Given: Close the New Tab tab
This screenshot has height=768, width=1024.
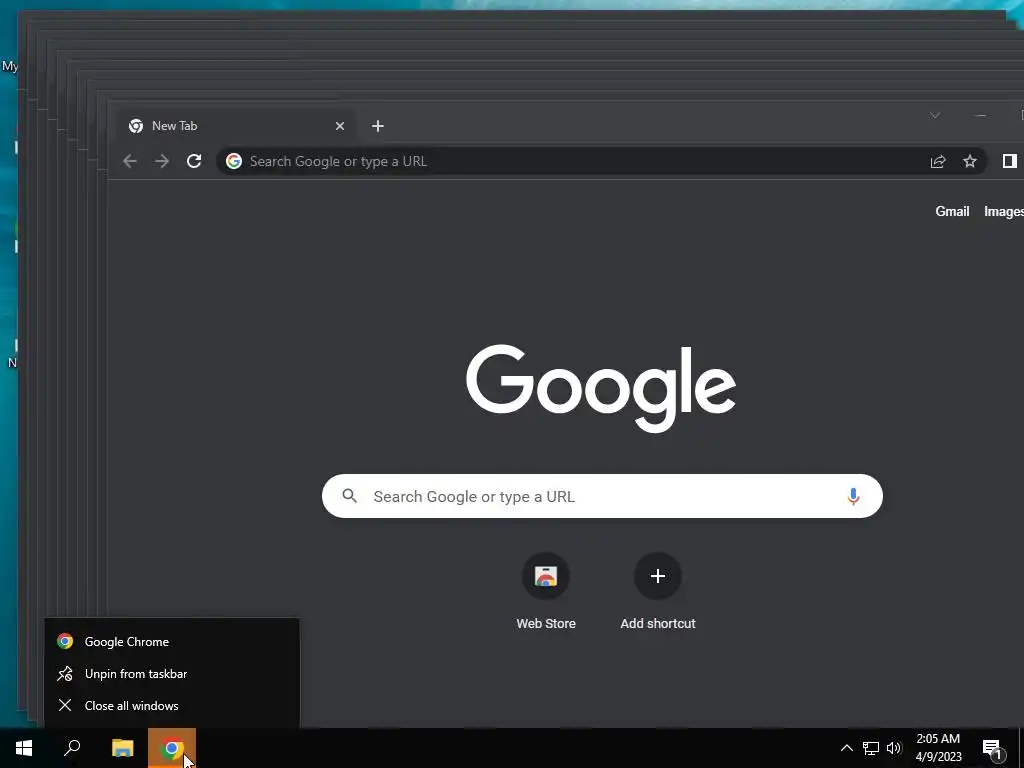Looking at the screenshot, I should (x=340, y=126).
